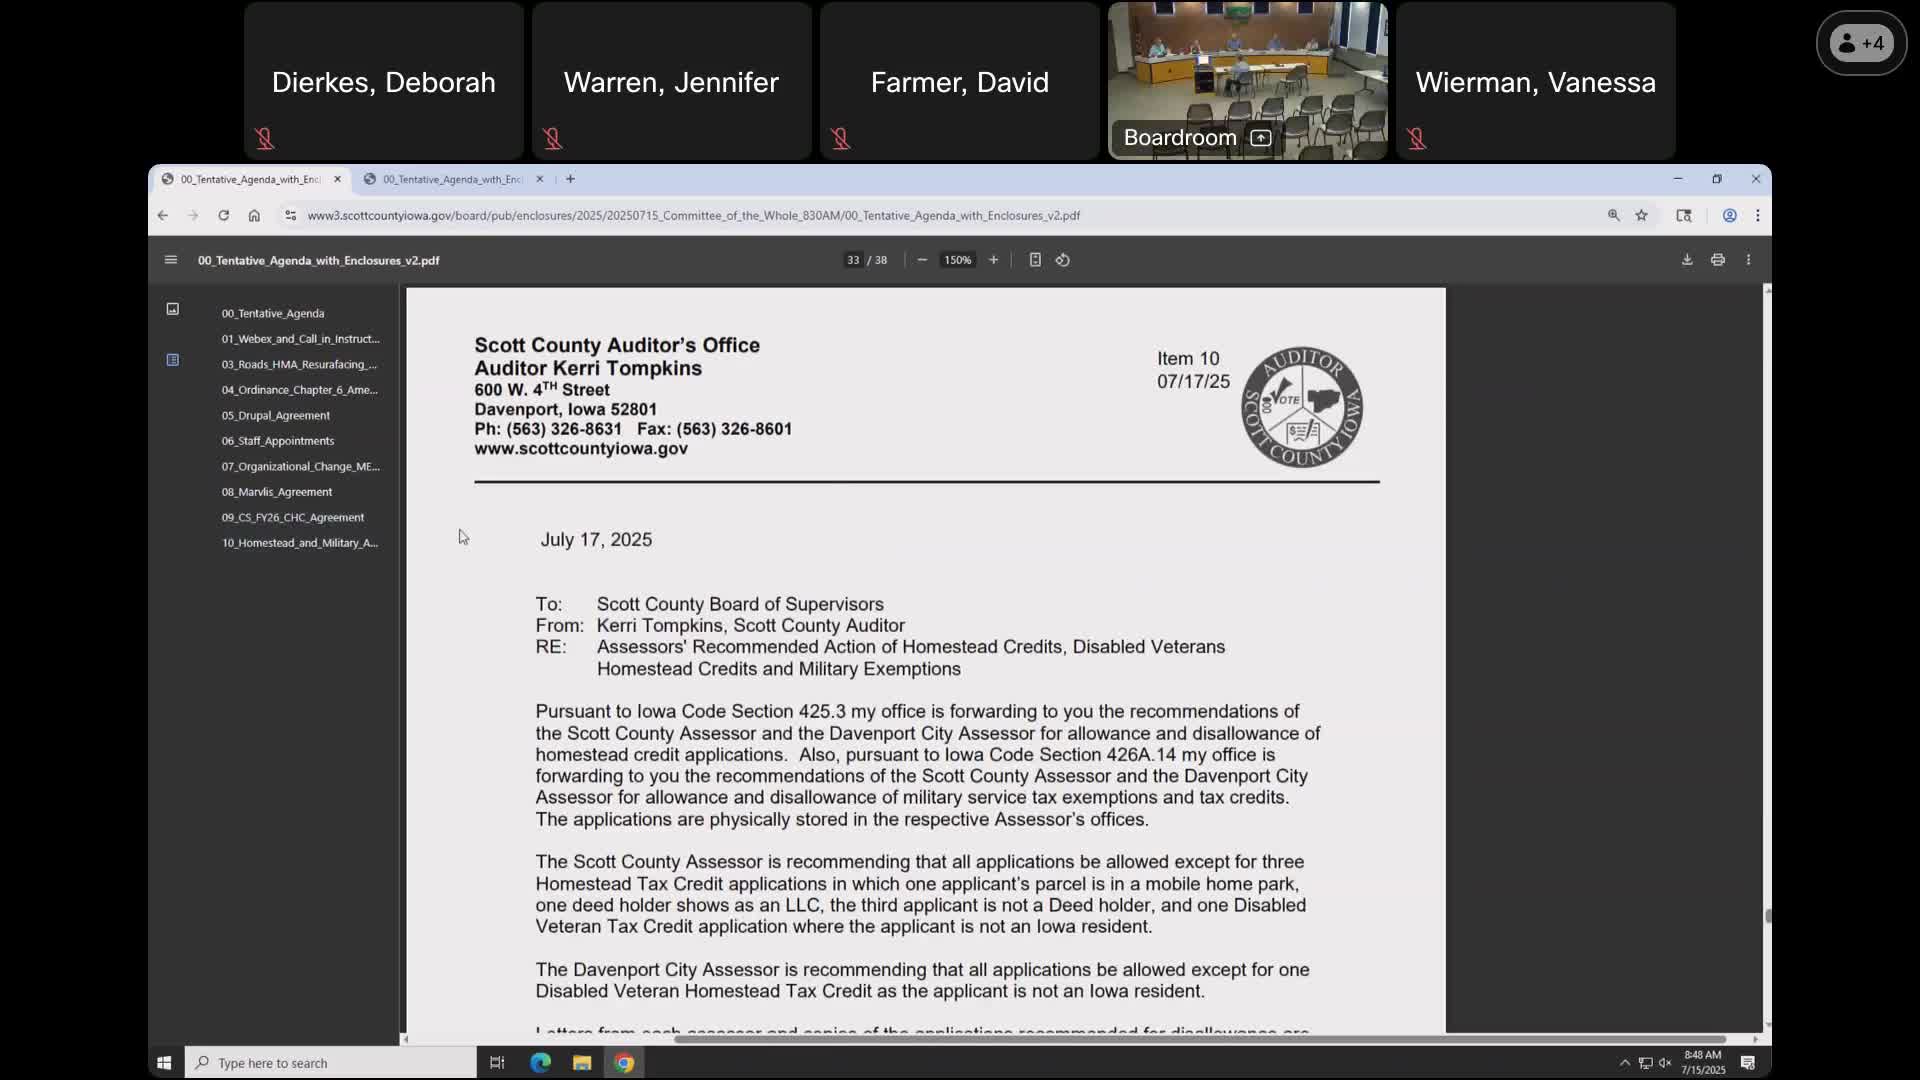Show the document outline panel
The image size is (1920, 1080).
tap(172, 360)
